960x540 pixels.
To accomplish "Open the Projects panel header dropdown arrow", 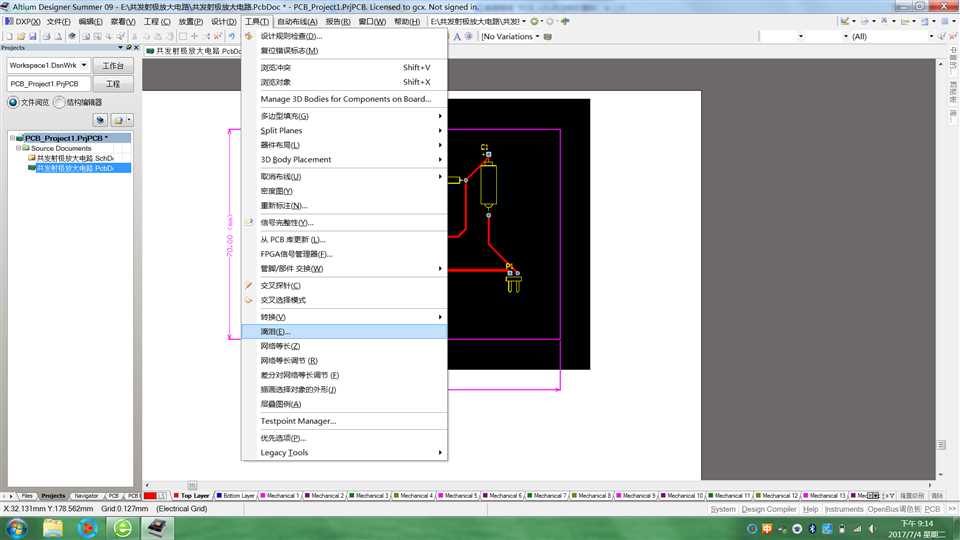I will [x=120, y=47].
